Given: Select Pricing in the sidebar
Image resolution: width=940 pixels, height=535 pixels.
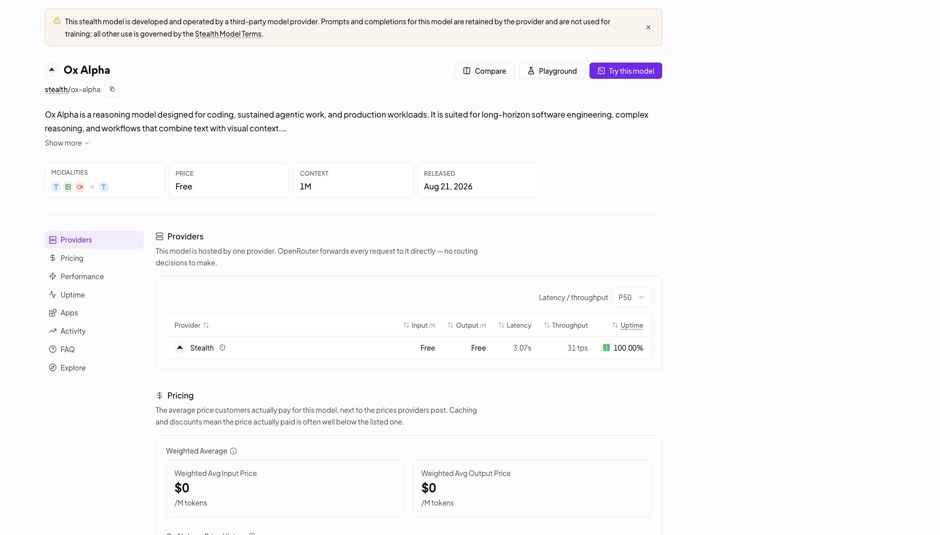Looking at the screenshot, I should point(94,258).
